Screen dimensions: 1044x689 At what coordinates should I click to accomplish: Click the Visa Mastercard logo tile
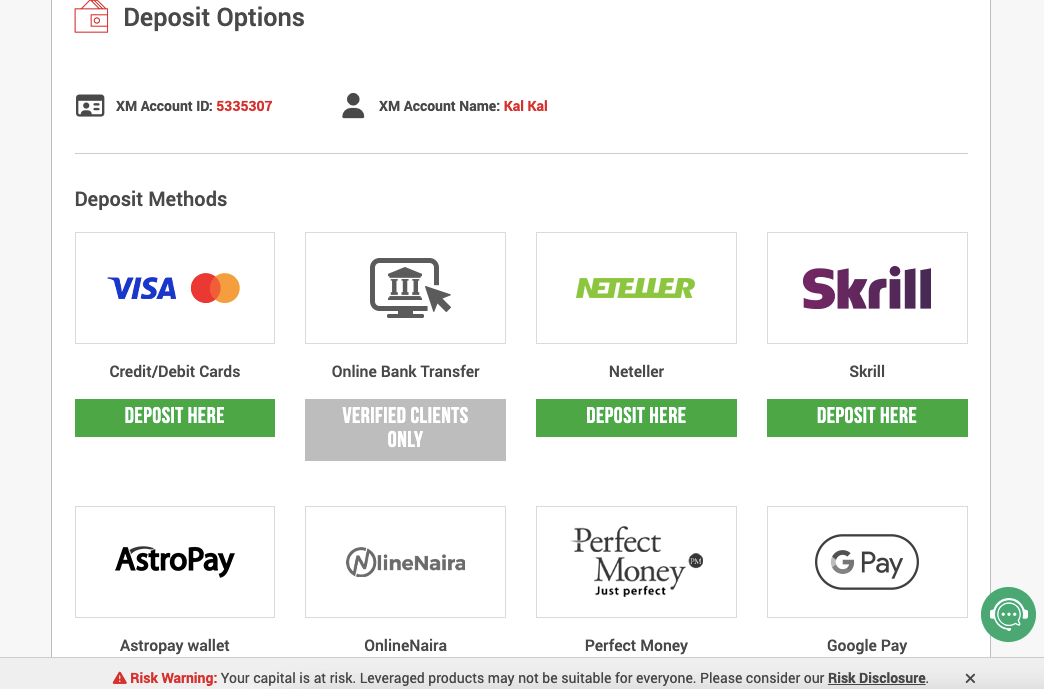[x=174, y=288]
